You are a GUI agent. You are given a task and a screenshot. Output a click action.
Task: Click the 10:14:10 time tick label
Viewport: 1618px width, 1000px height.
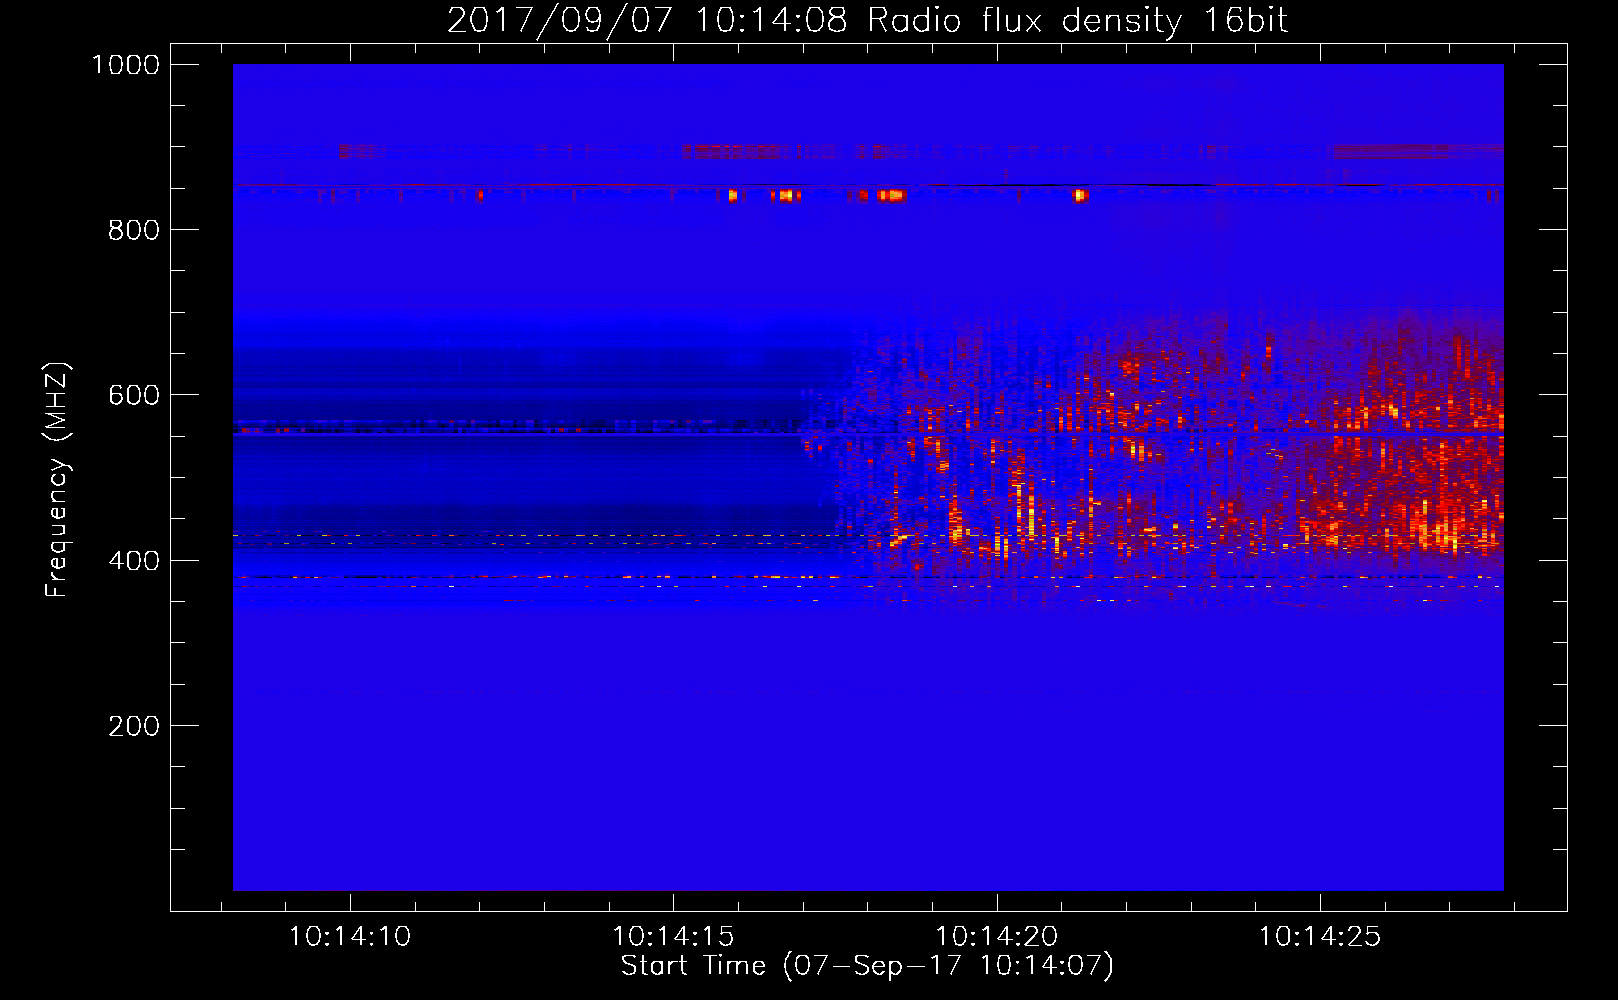(x=350, y=937)
